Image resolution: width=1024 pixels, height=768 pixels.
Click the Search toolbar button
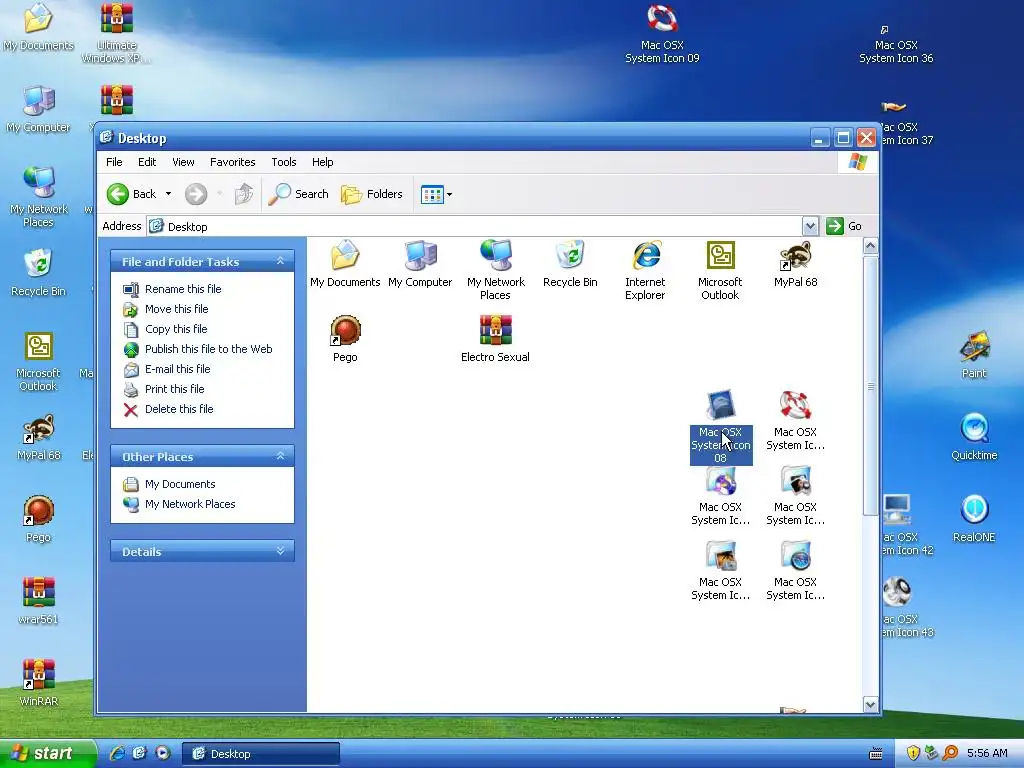pos(298,194)
